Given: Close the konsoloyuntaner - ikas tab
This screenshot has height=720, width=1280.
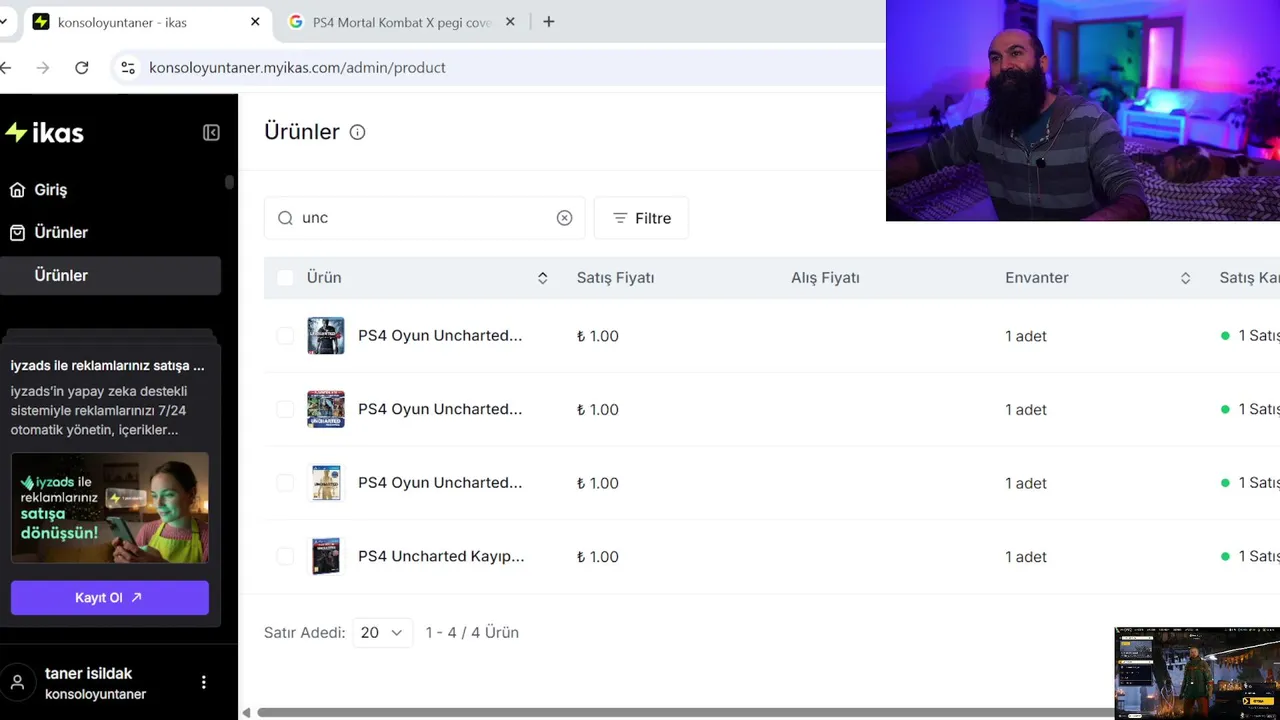Looking at the screenshot, I should coord(255,22).
